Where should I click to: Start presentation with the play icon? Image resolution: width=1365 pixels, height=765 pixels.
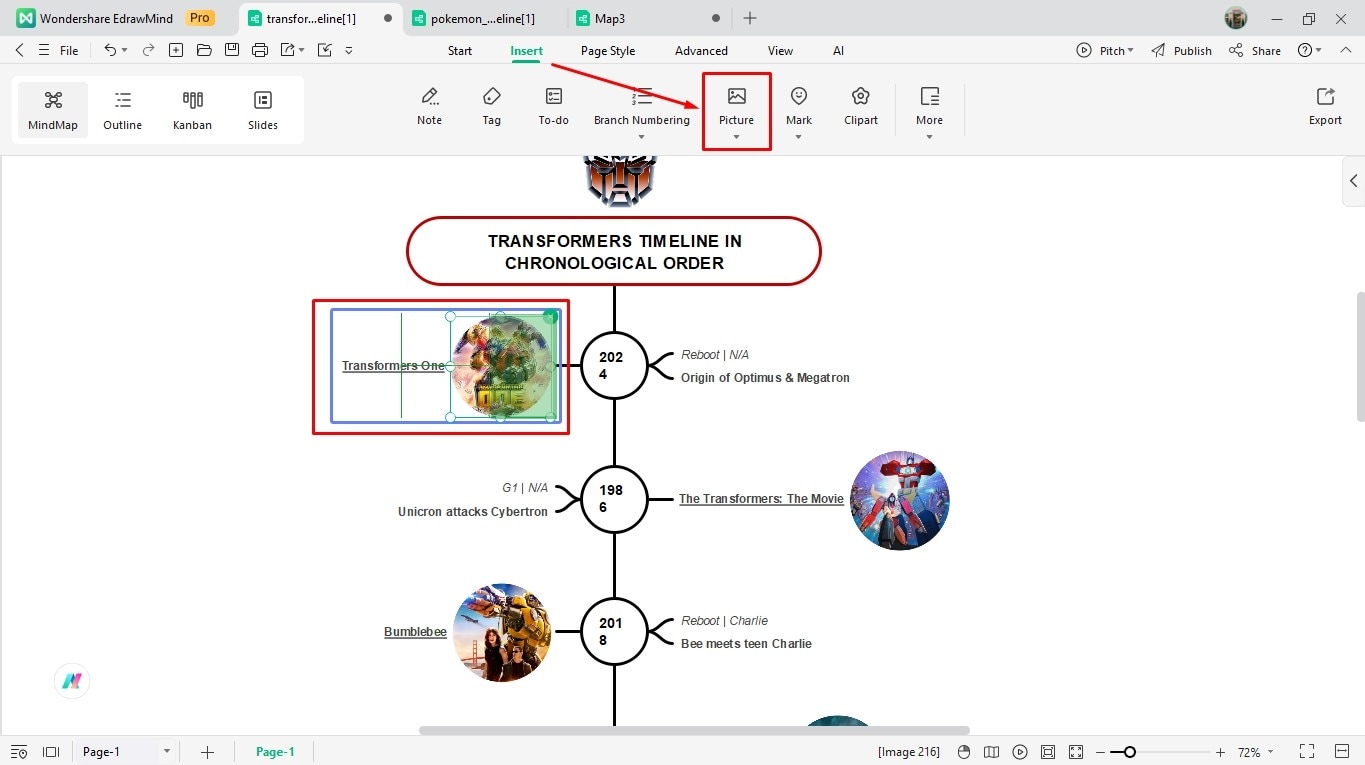(x=1020, y=752)
